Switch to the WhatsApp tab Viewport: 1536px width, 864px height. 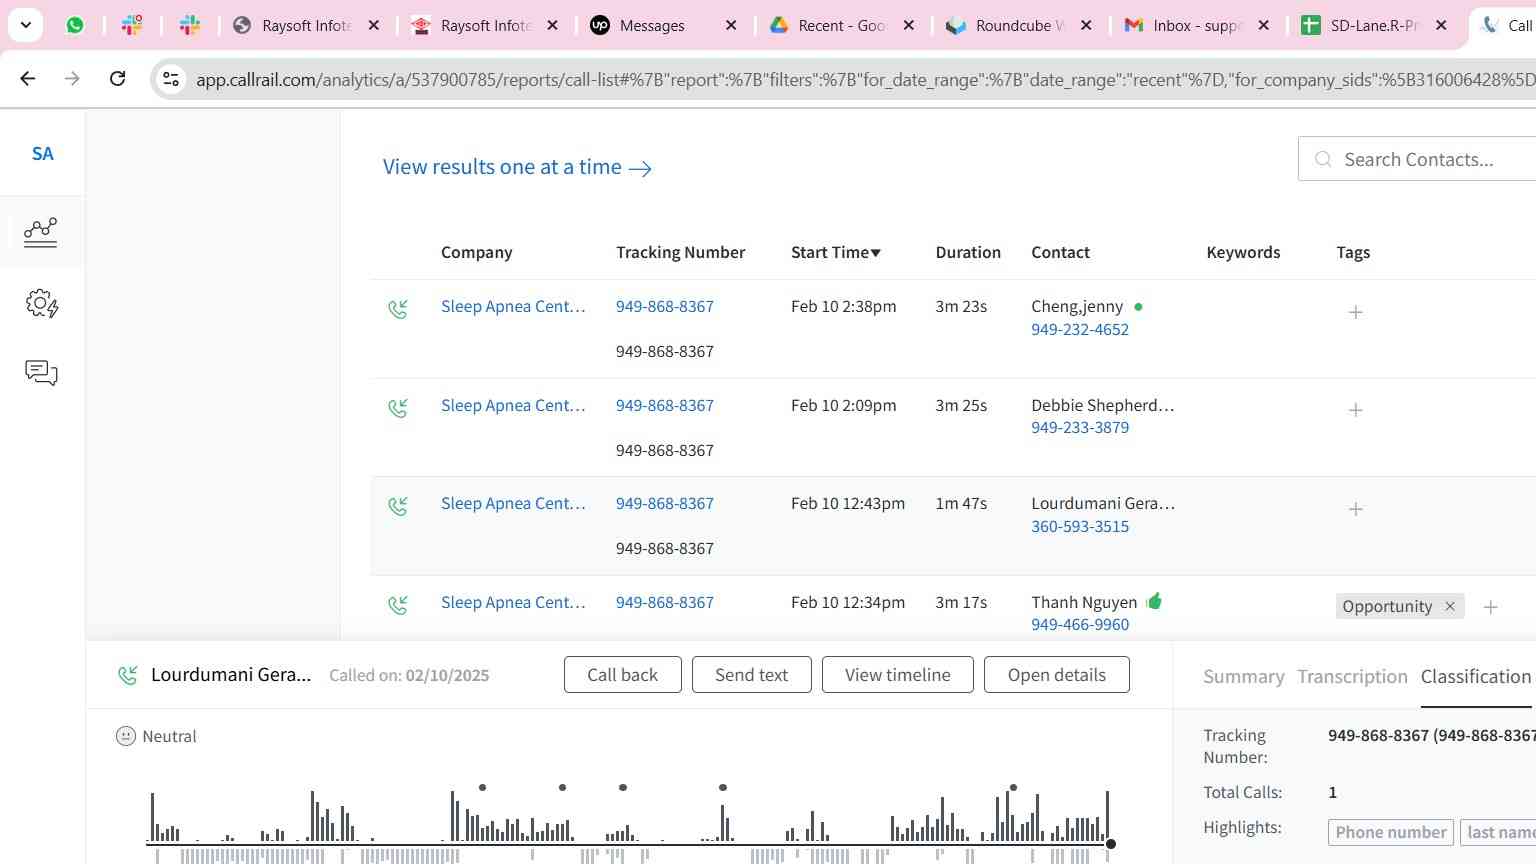tap(75, 25)
